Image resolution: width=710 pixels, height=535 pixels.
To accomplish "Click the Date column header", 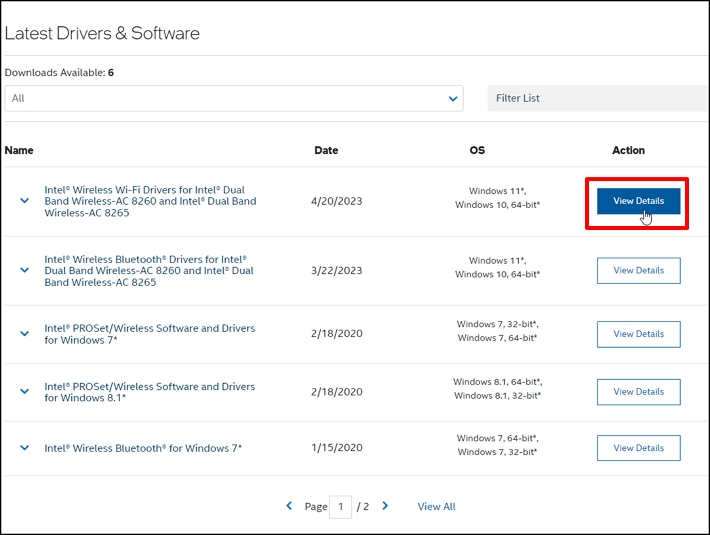I will (326, 150).
